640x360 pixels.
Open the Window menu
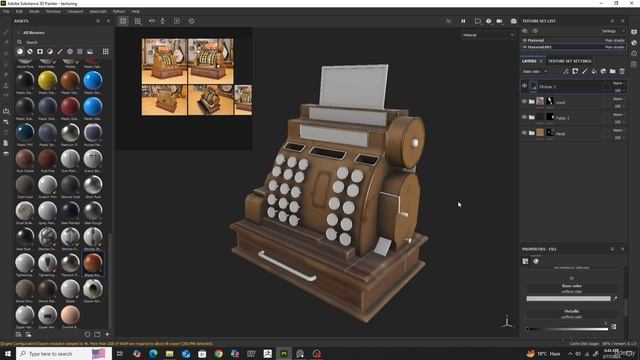53,11
